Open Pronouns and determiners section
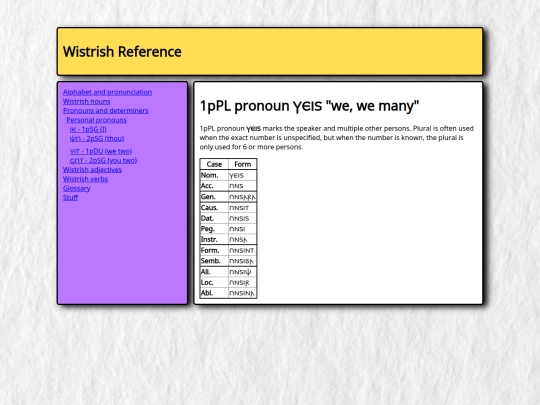 (x=106, y=111)
